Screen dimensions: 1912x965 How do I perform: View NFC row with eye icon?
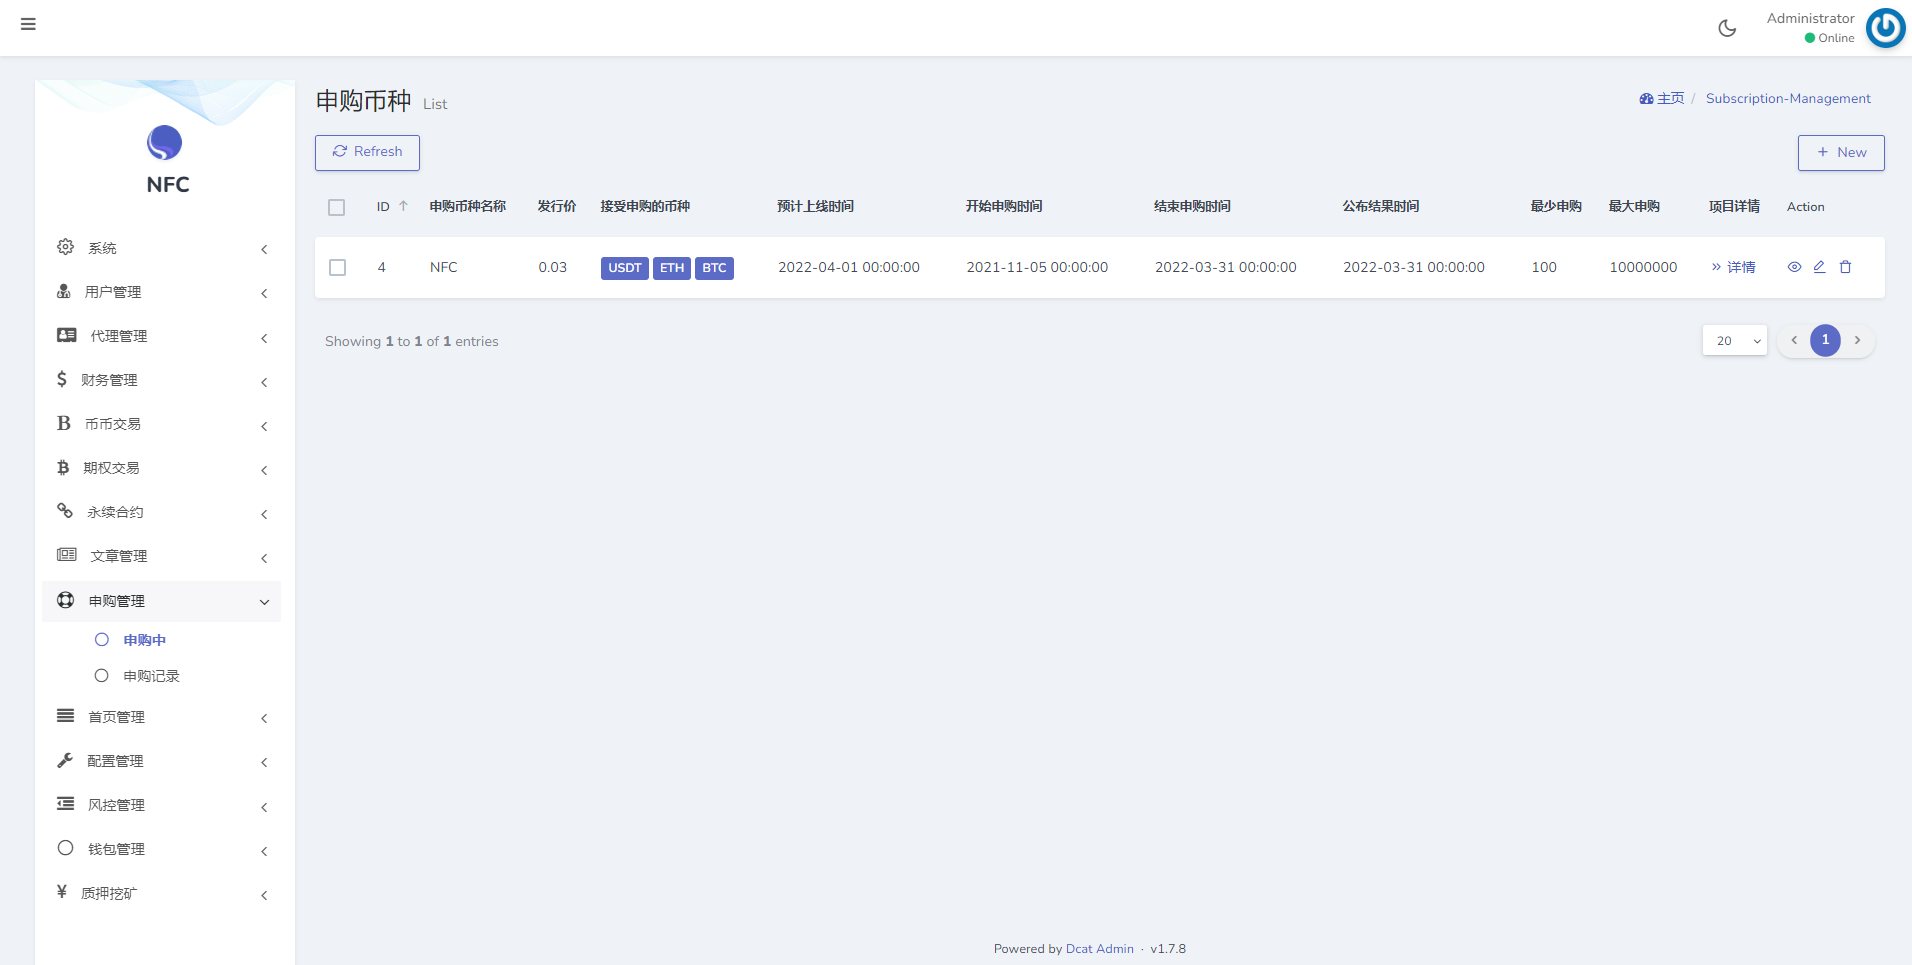click(1794, 267)
